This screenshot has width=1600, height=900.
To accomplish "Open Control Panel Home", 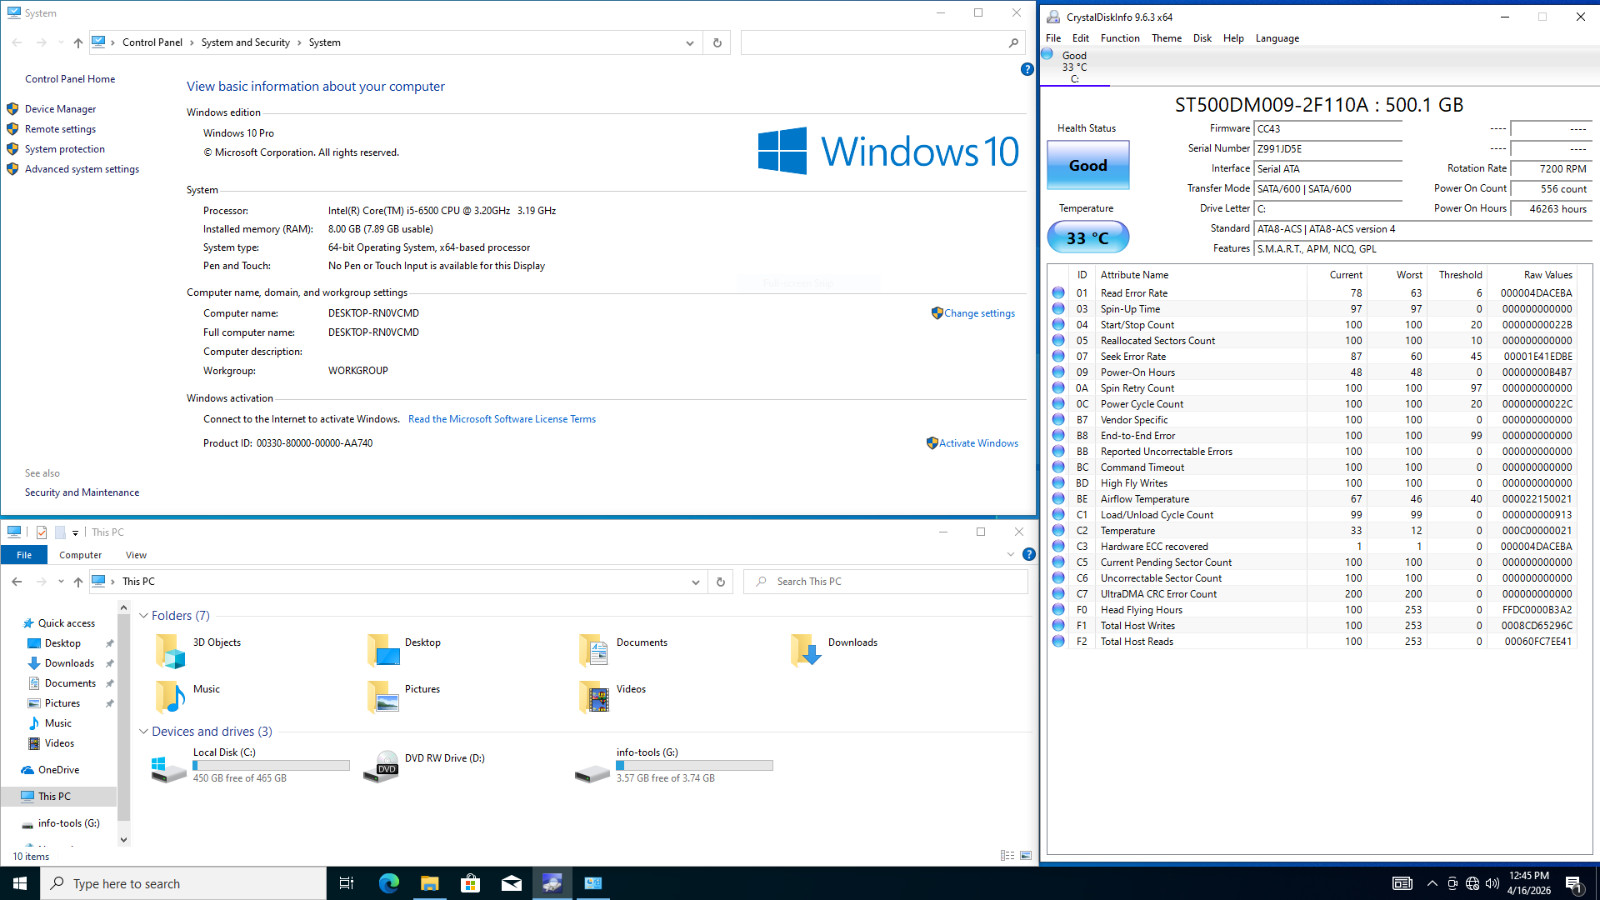I will click(x=70, y=79).
